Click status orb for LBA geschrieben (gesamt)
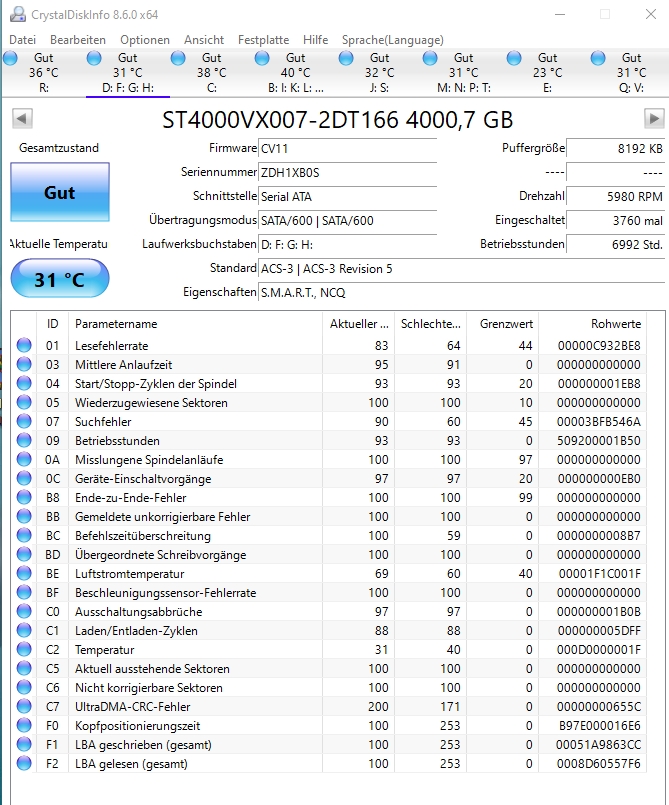Viewport: 669px width, 805px height. (24, 744)
